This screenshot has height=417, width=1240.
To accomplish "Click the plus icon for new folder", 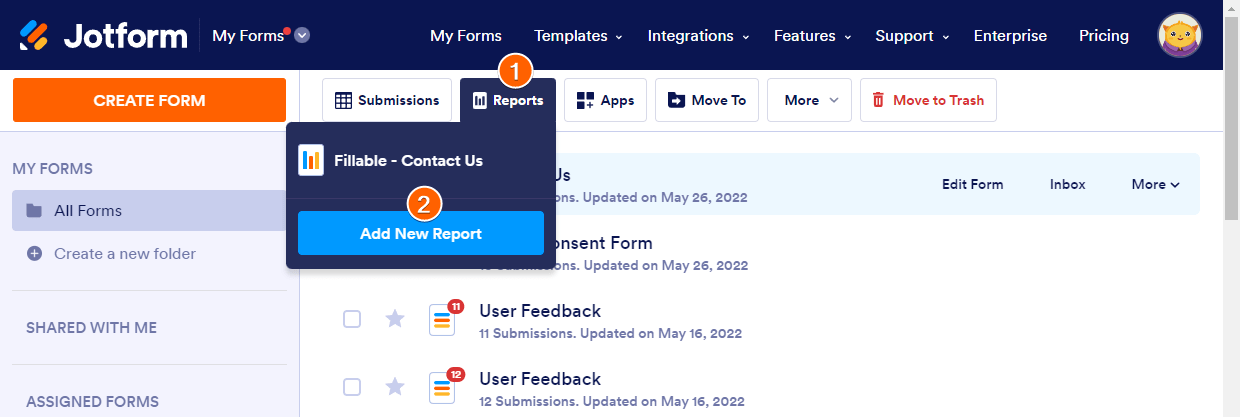I will 35,254.
